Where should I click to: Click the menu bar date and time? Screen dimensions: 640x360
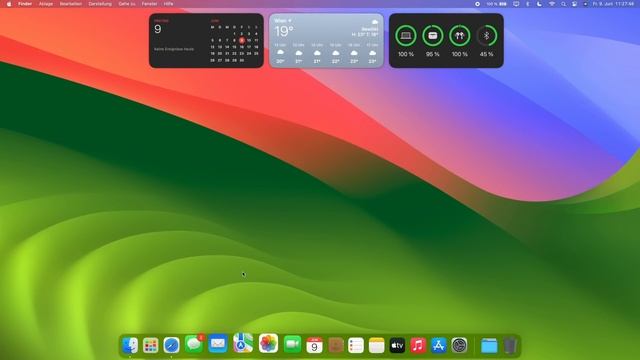click(613, 4)
